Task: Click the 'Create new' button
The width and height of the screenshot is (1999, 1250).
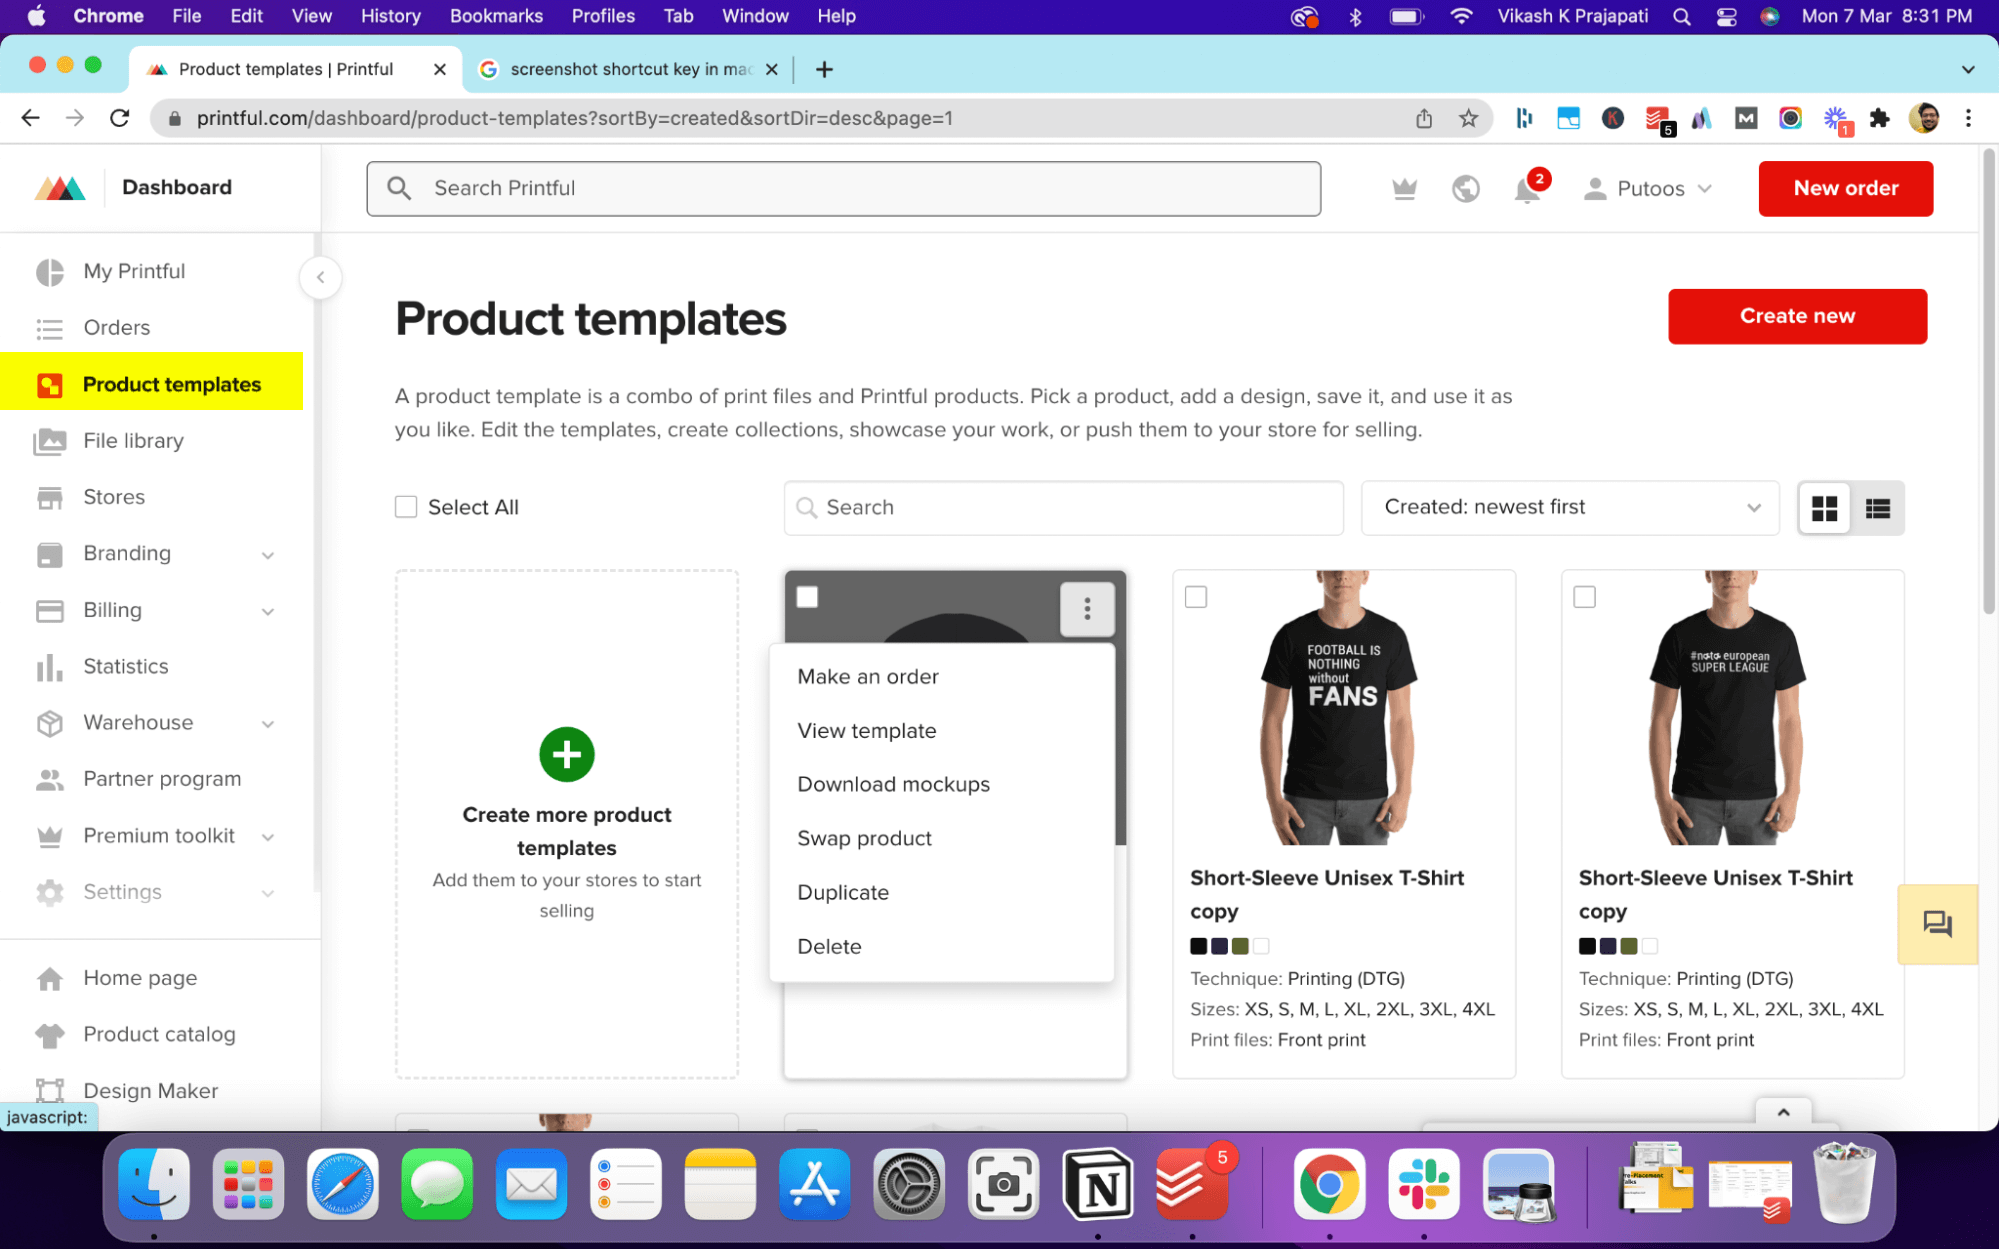Action: click(x=1797, y=315)
